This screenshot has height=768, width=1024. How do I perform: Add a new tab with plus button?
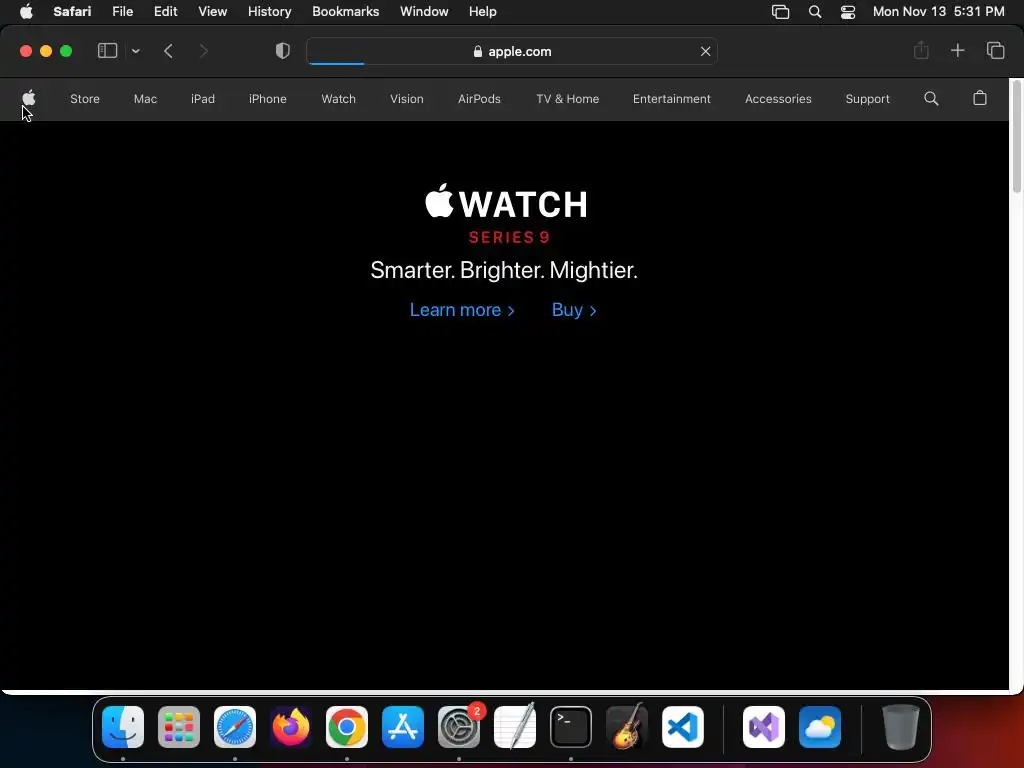click(957, 50)
